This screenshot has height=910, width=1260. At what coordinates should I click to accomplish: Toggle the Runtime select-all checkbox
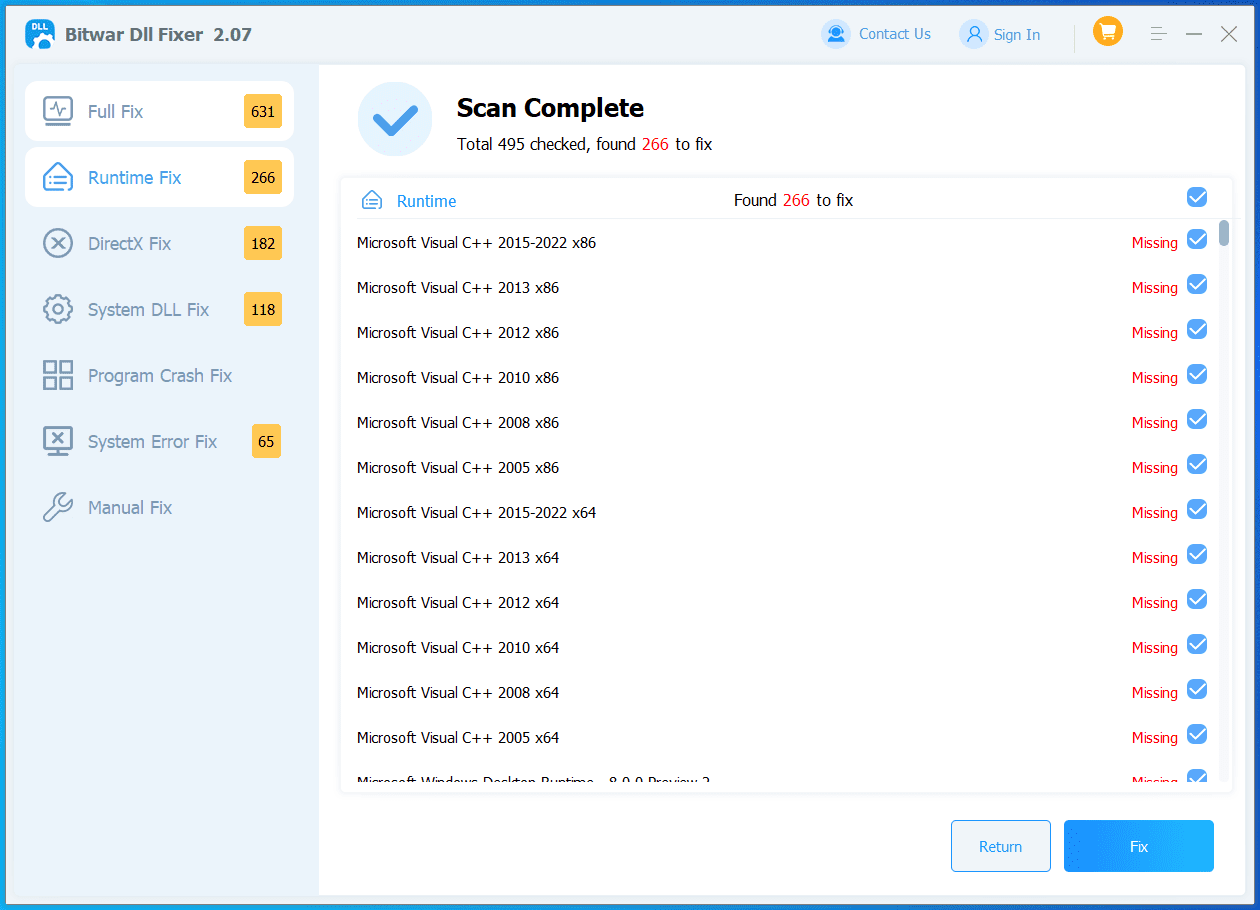coord(1197,197)
